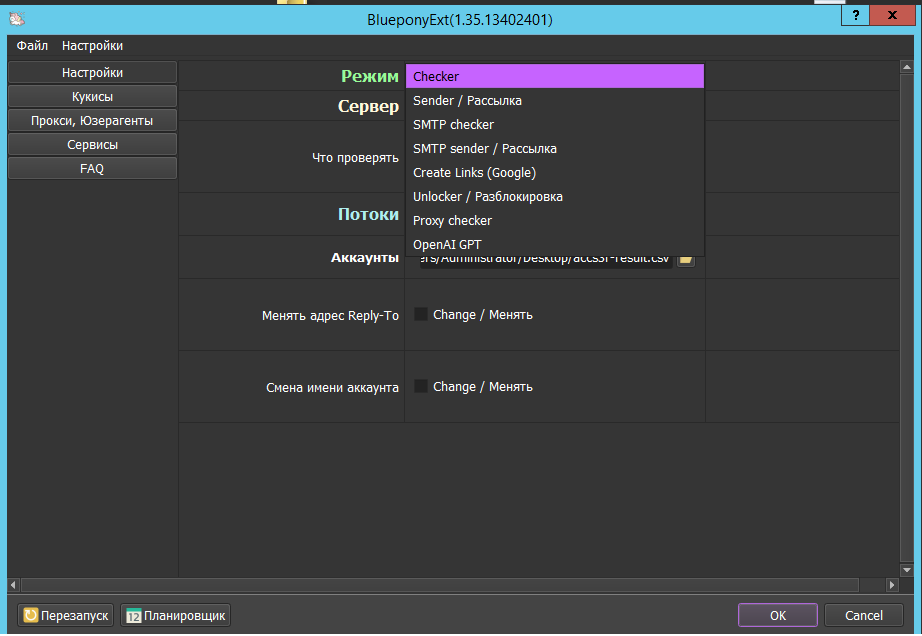Click vertical scrollbar down arrow
Viewport: 922px width, 636px height.
pyautogui.click(x=906, y=570)
